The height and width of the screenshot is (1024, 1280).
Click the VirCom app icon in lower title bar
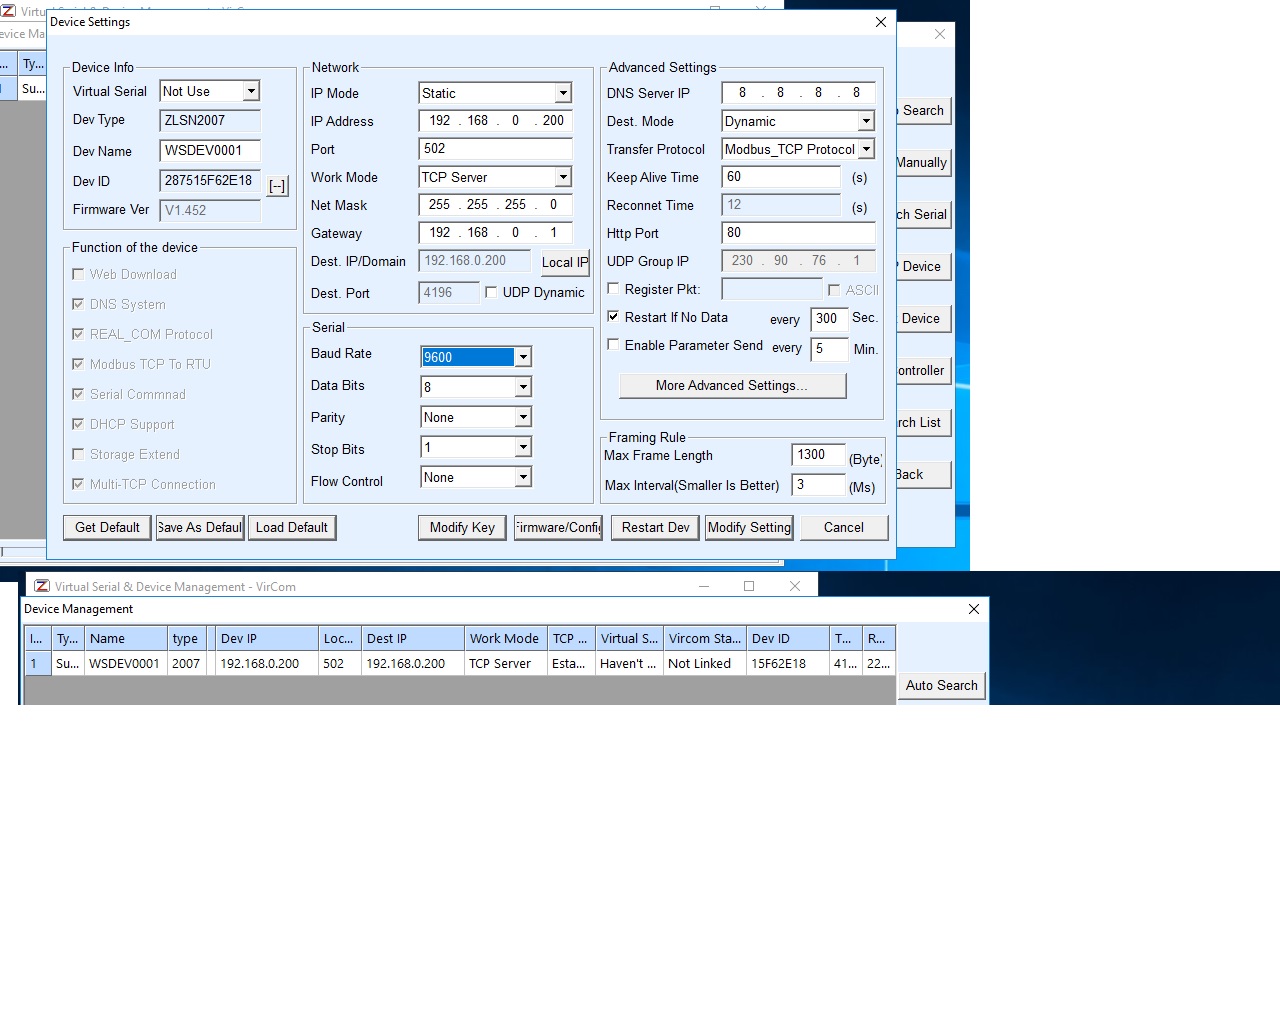pyautogui.click(x=42, y=586)
